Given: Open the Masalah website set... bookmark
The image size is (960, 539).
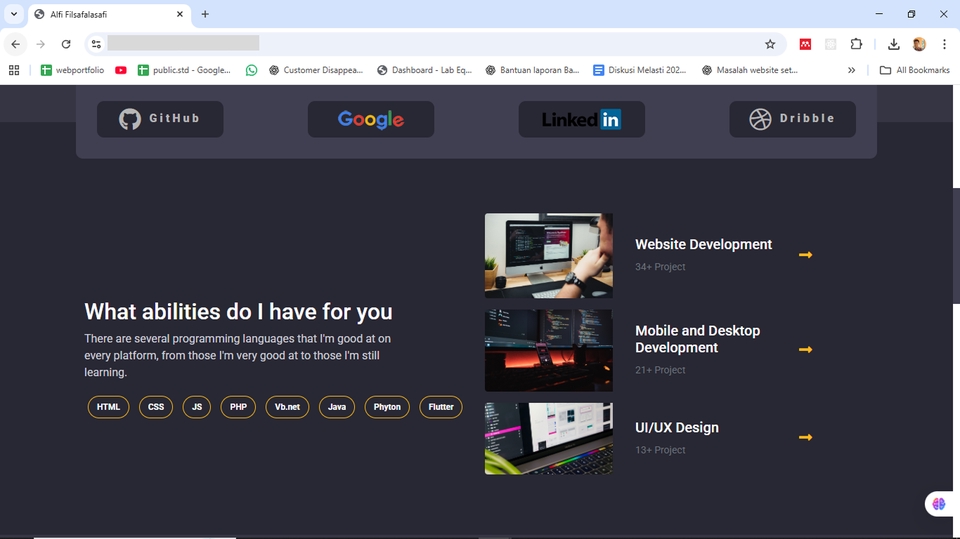Looking at the screenshot, I should point(750,70).
